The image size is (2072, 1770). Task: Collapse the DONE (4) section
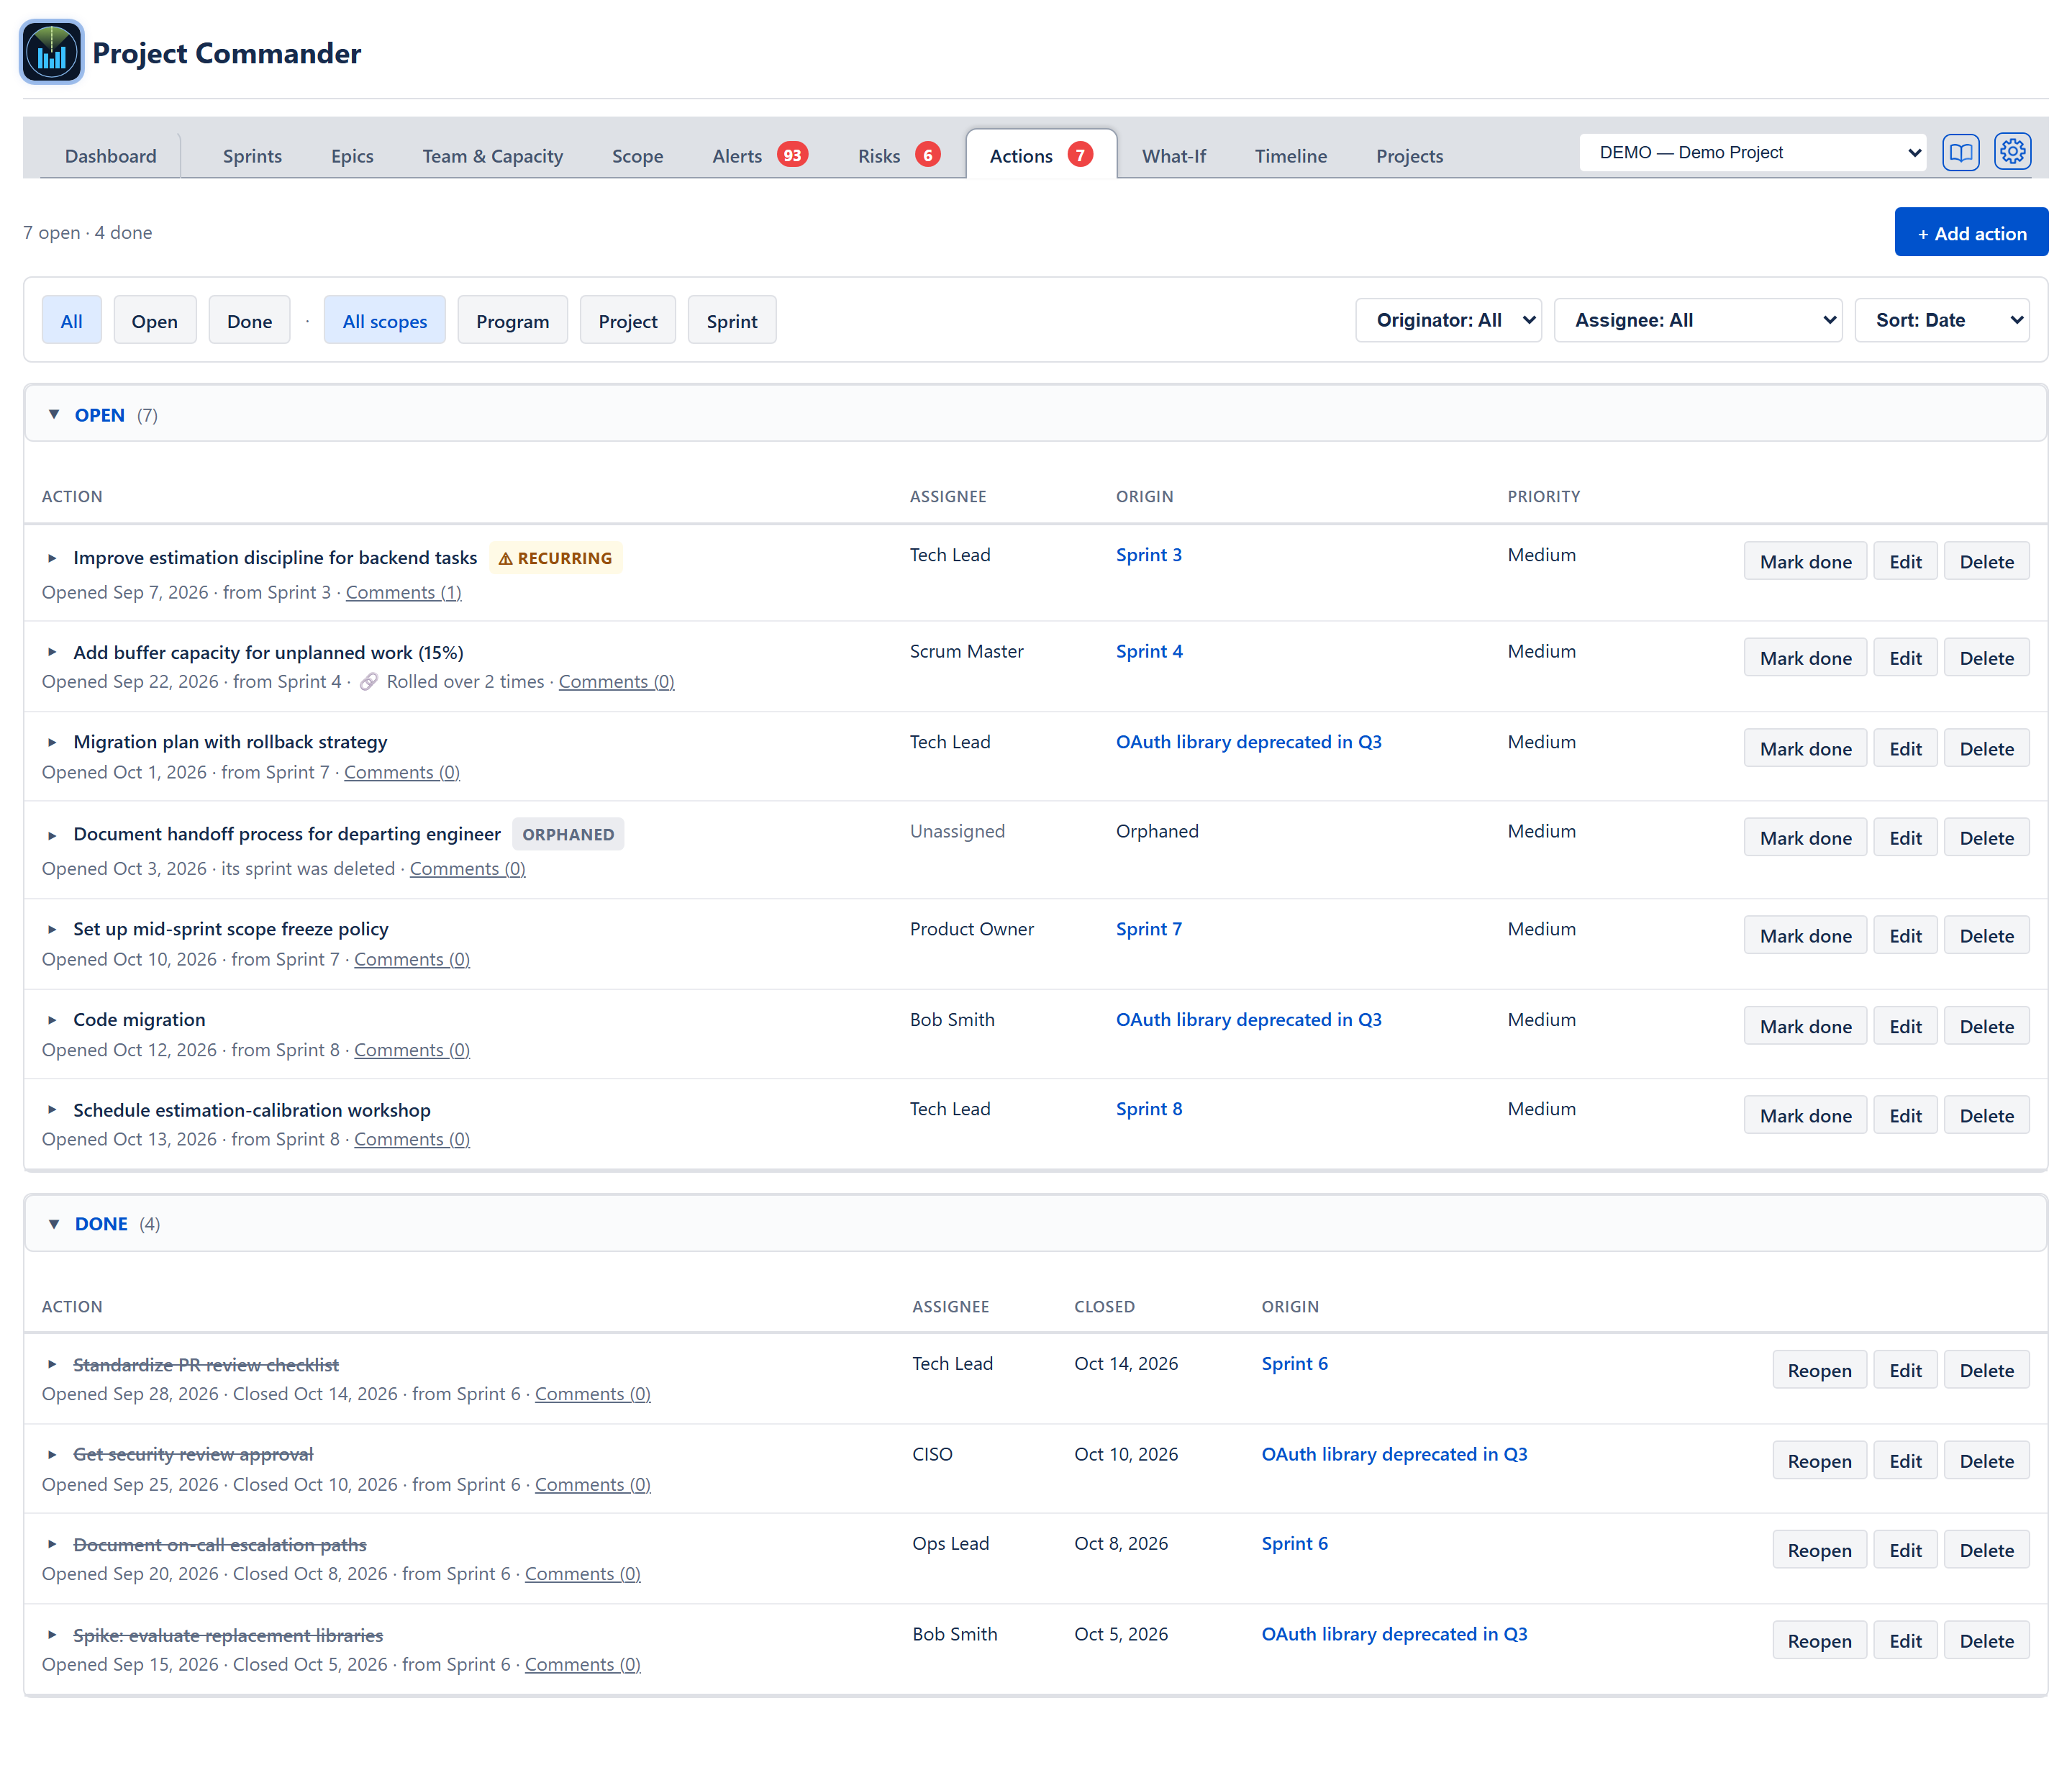(1036, 1223)
